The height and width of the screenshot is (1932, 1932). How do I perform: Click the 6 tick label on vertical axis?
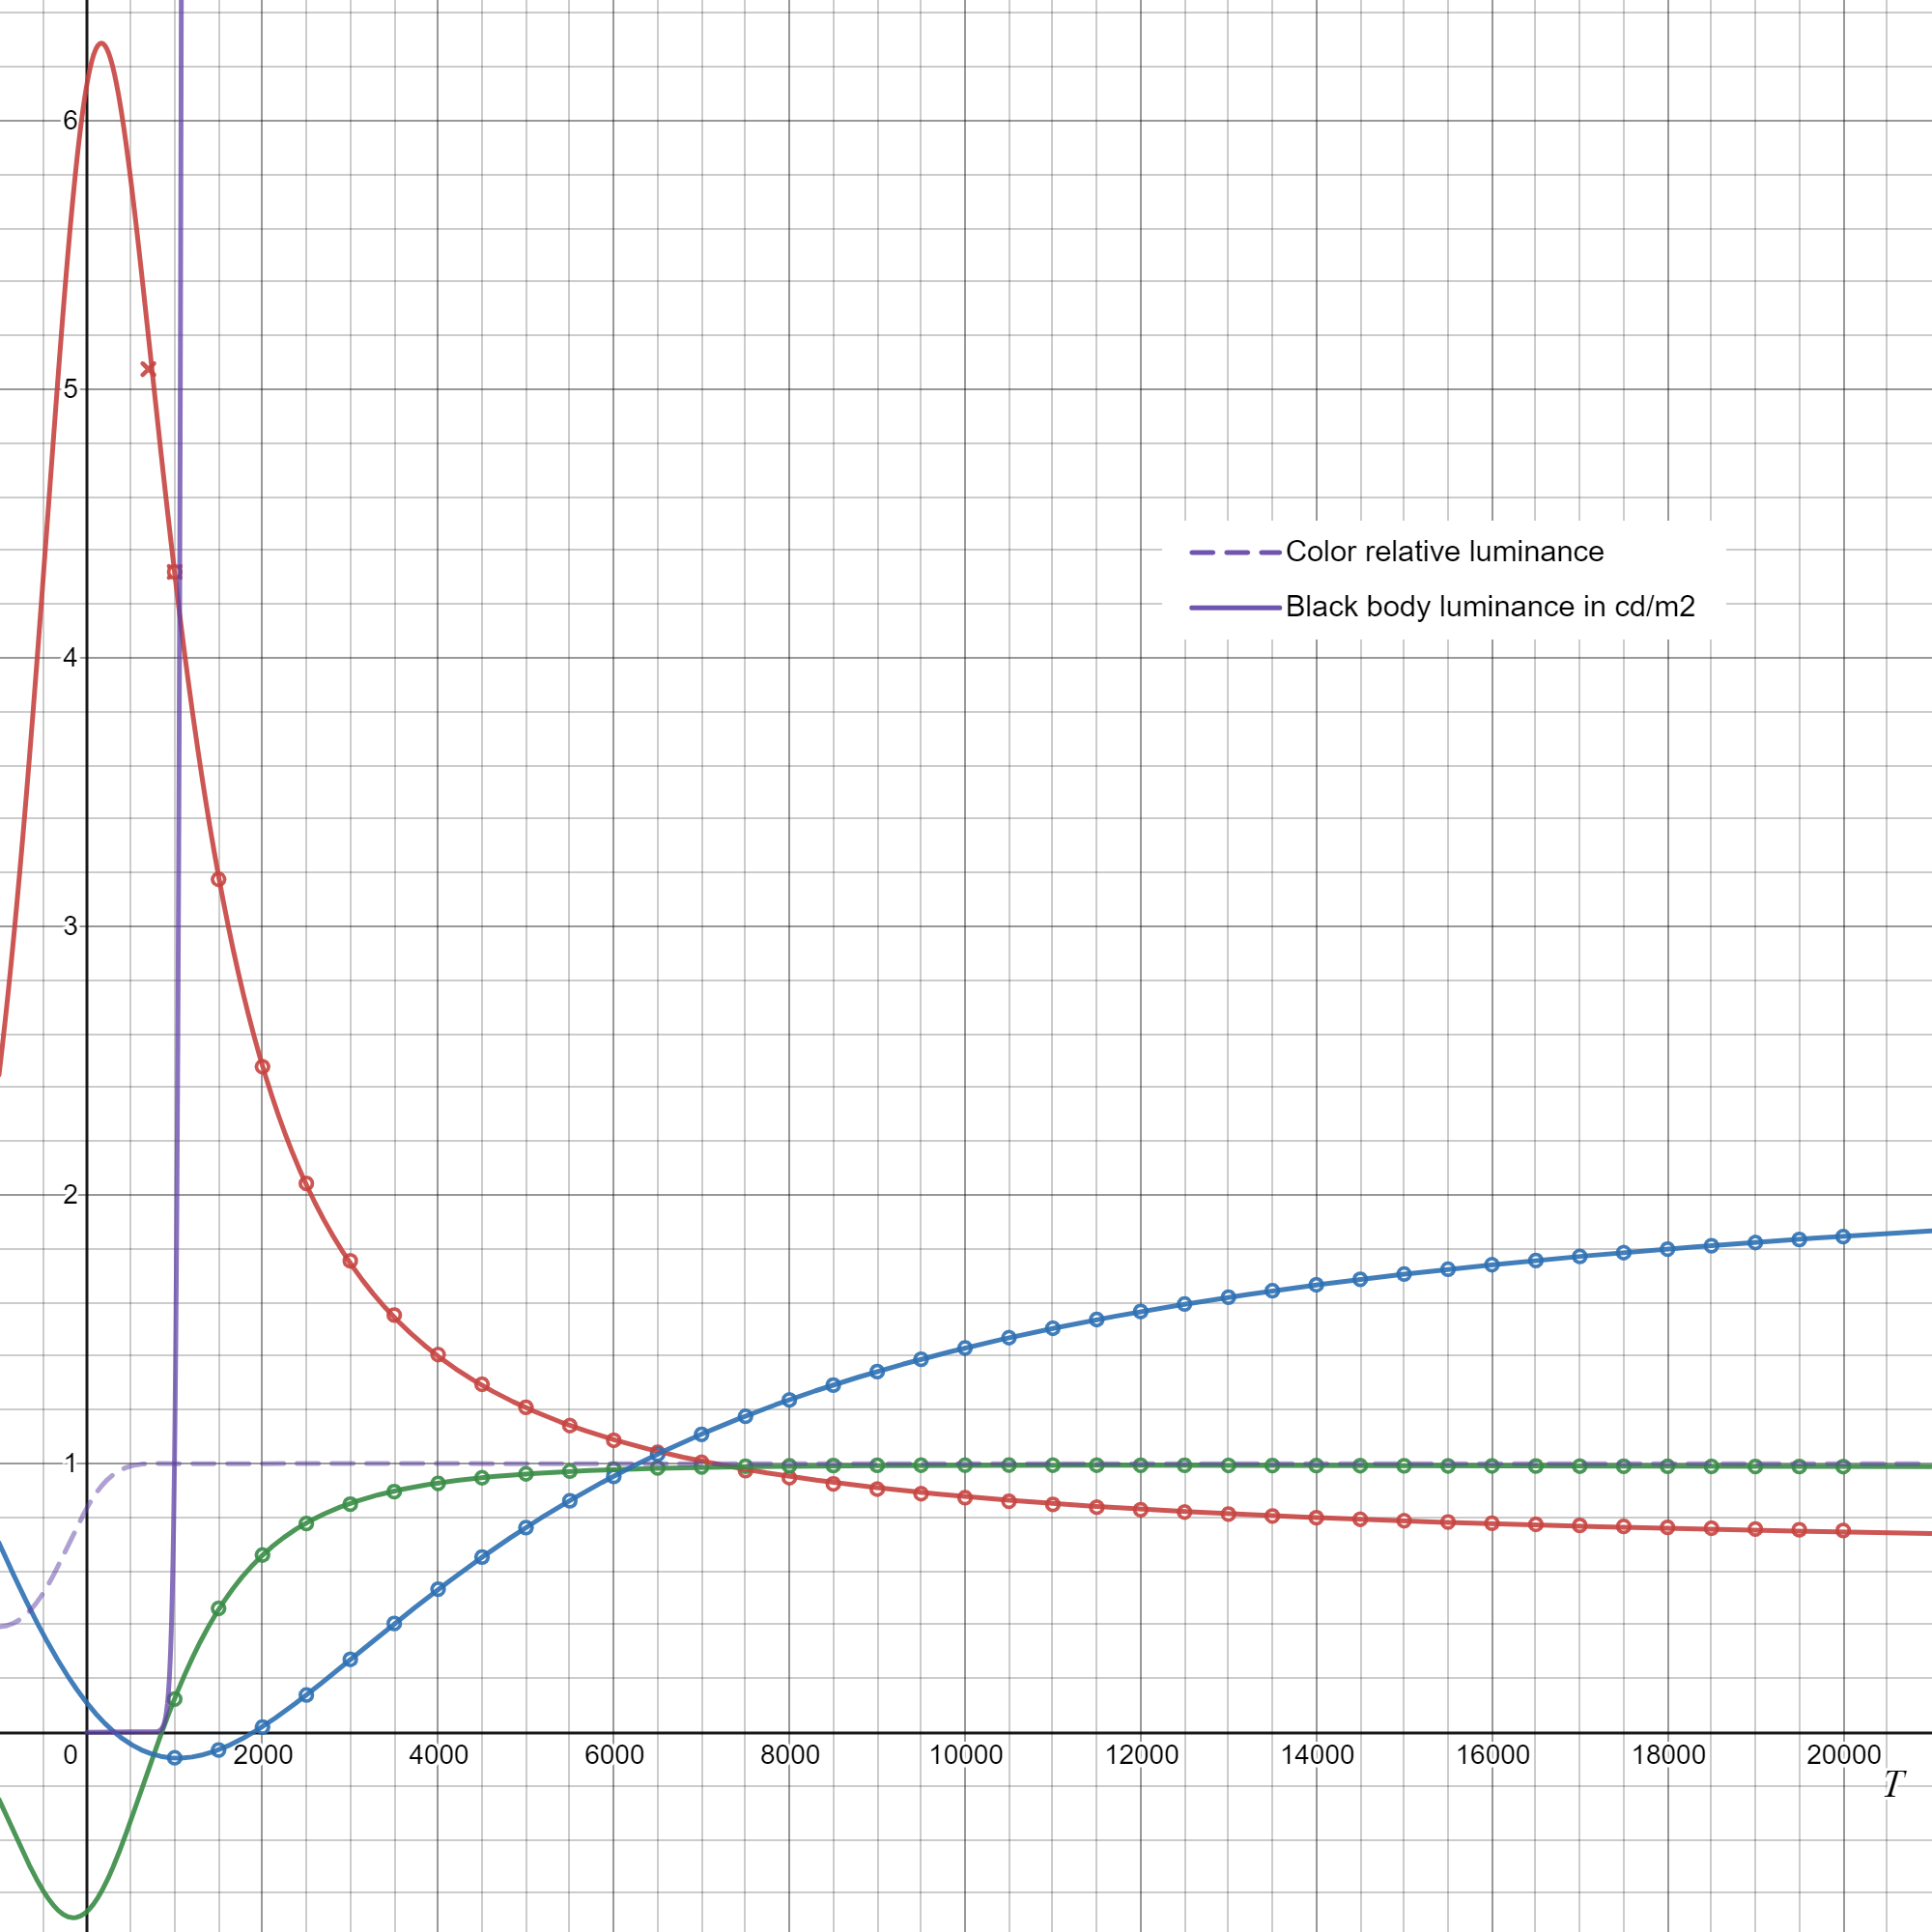[x=70, y=121]
